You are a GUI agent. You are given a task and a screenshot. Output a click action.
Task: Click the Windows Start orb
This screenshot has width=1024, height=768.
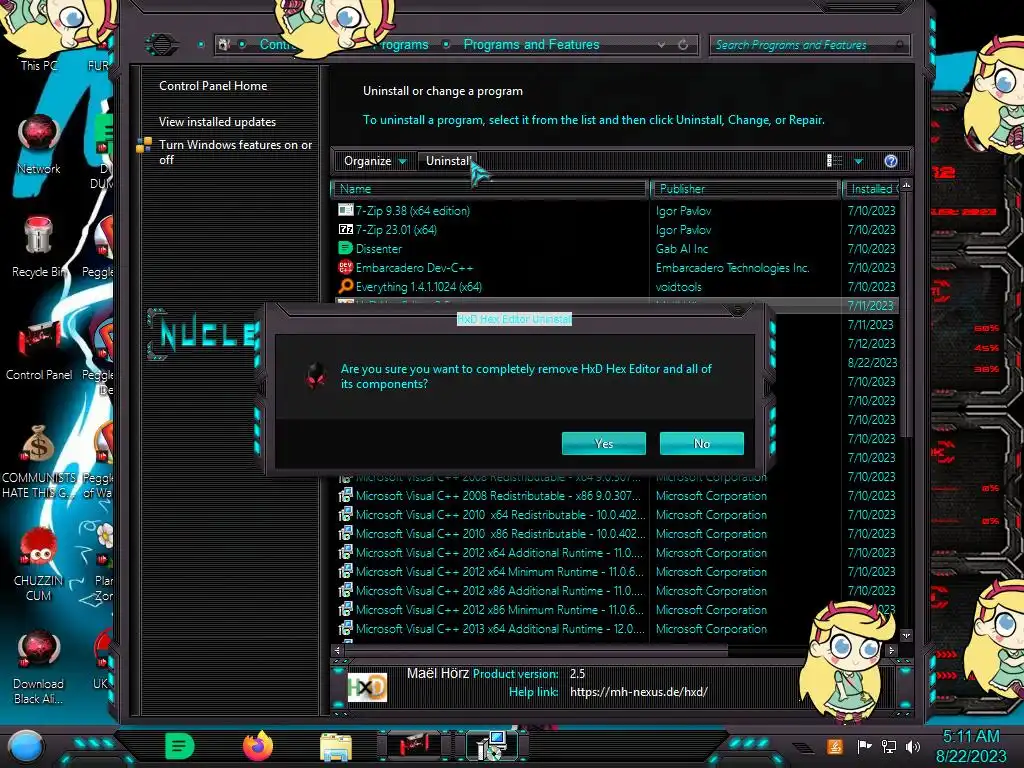tap(26, 746)
